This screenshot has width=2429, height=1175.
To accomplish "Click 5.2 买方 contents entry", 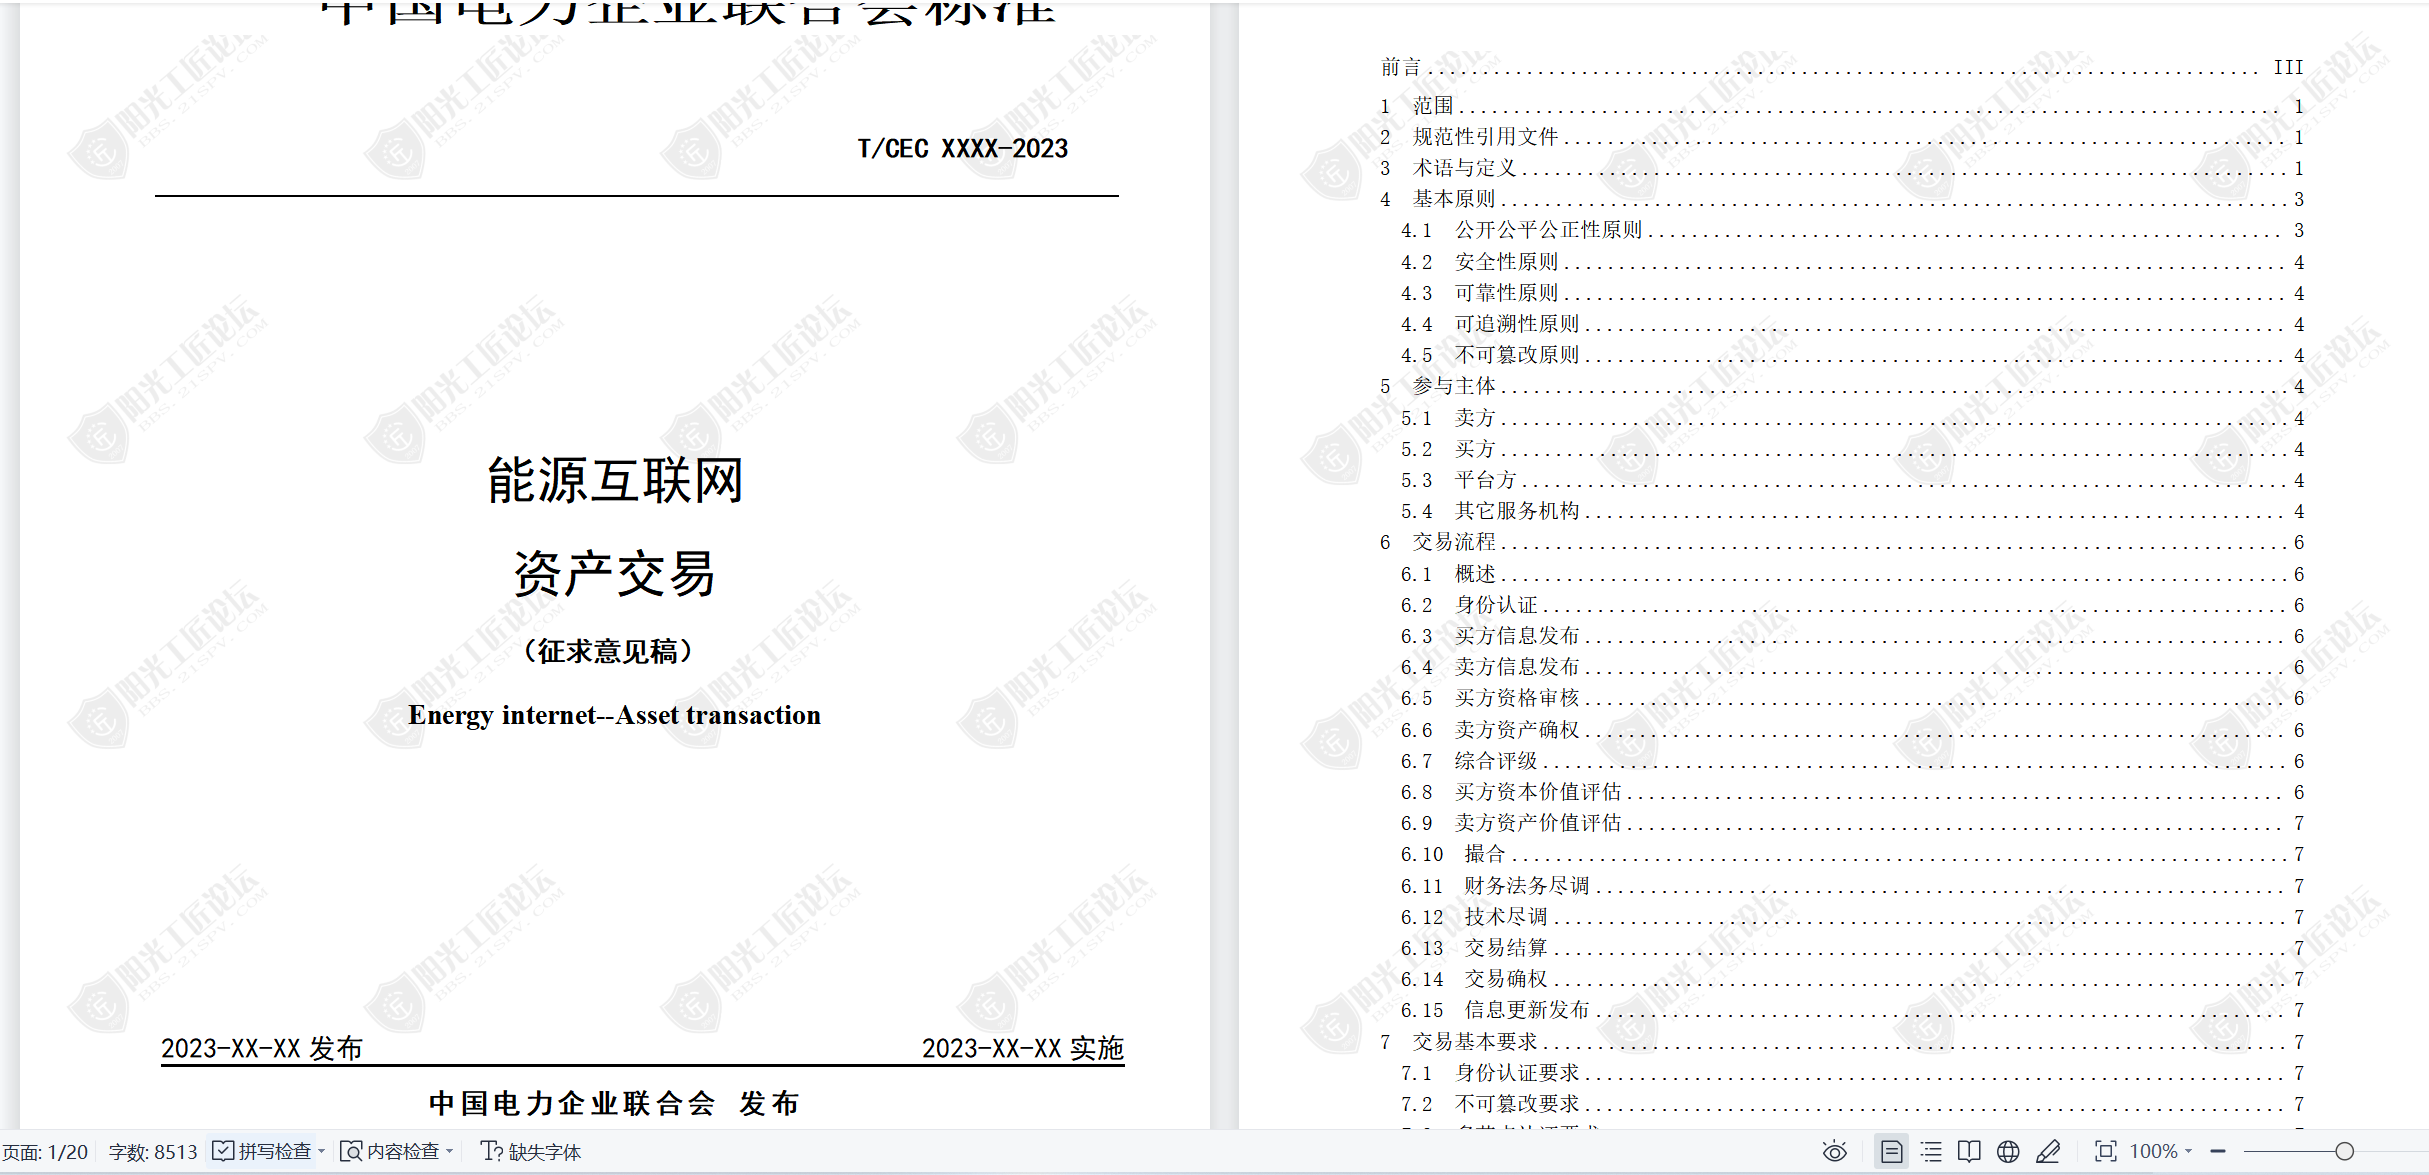I will coord(1852,449).
